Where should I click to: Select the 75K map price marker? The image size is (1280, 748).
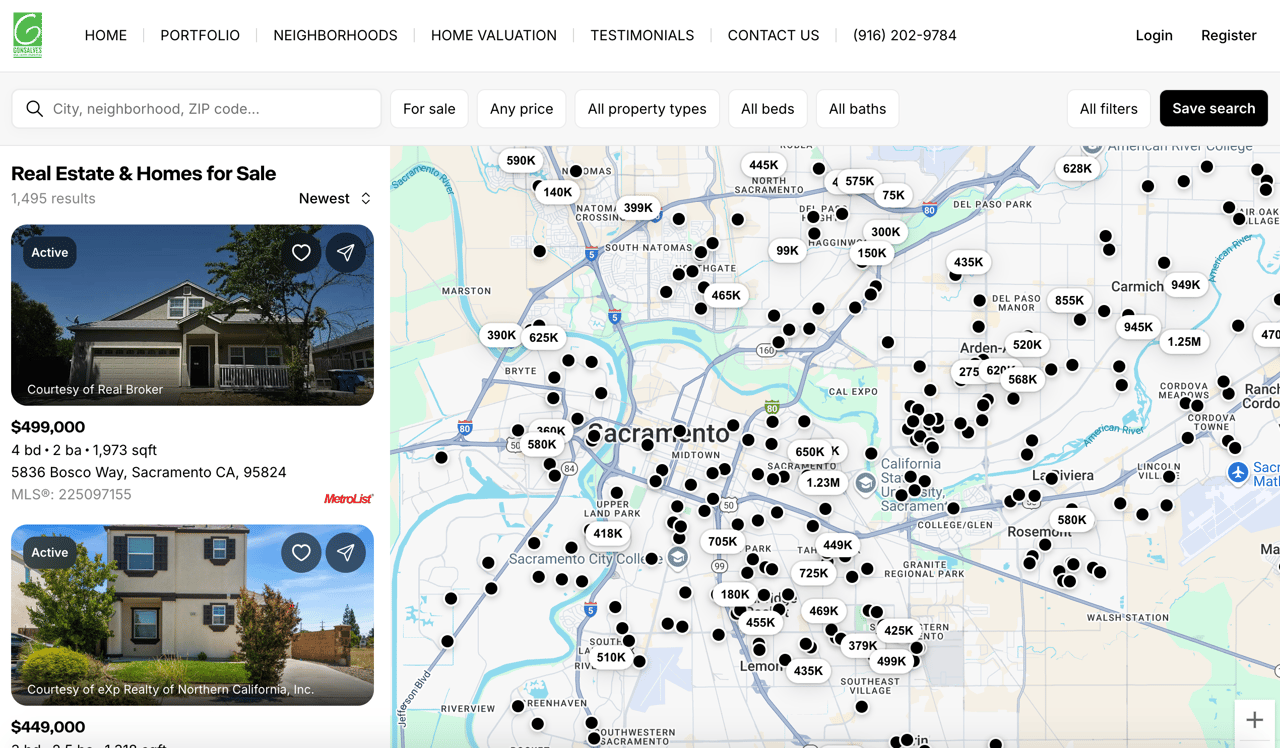coord(893,195)
